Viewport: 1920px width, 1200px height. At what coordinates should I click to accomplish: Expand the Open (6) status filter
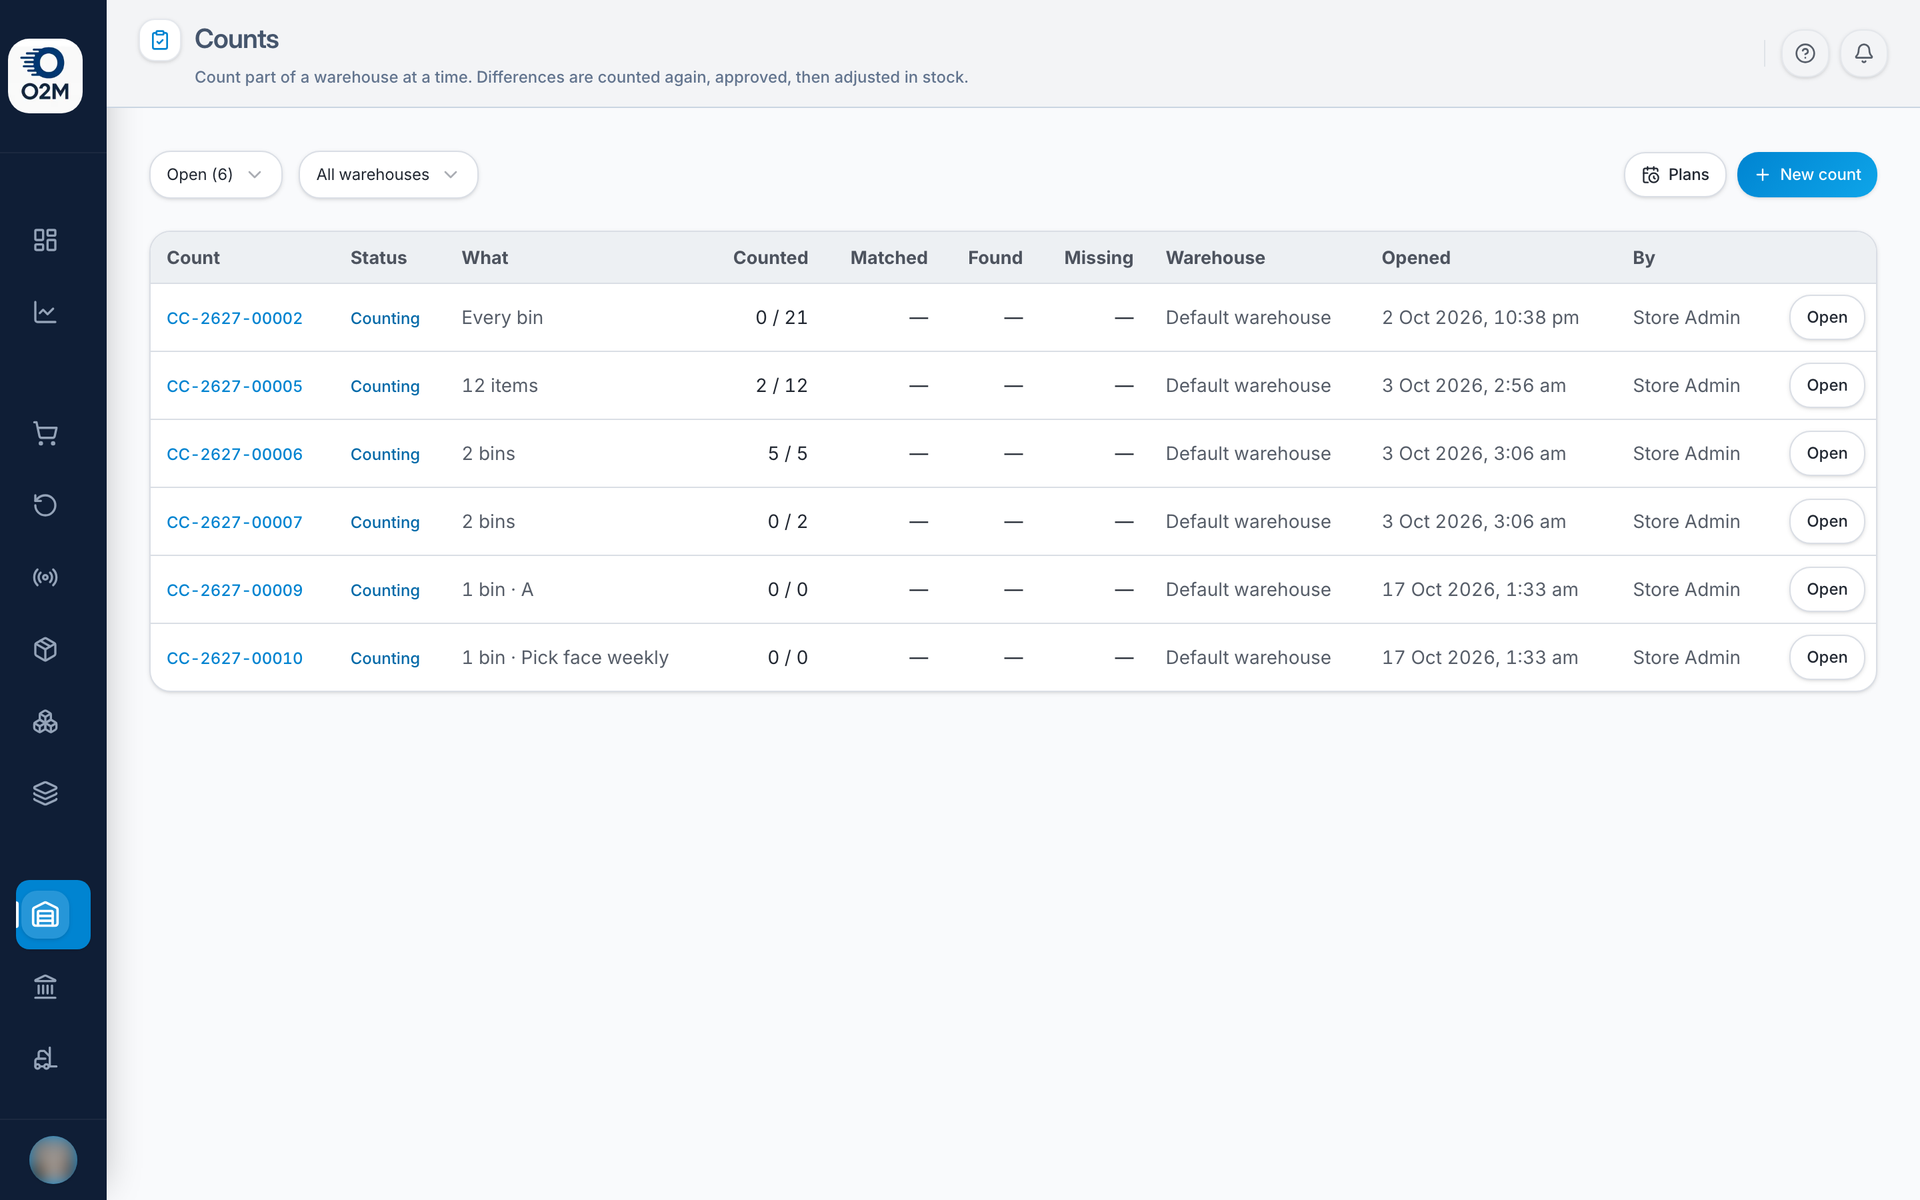click(216, 175)
